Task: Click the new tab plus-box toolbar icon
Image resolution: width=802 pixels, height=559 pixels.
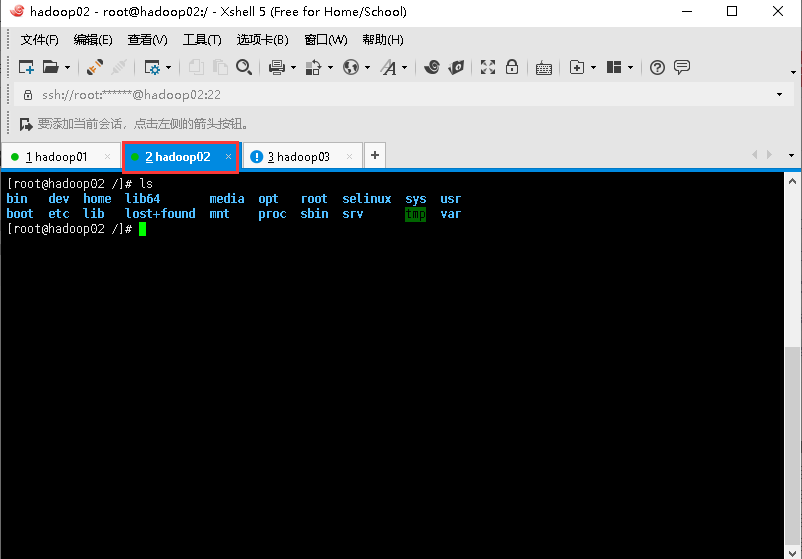Action: [x=577, y=67]
